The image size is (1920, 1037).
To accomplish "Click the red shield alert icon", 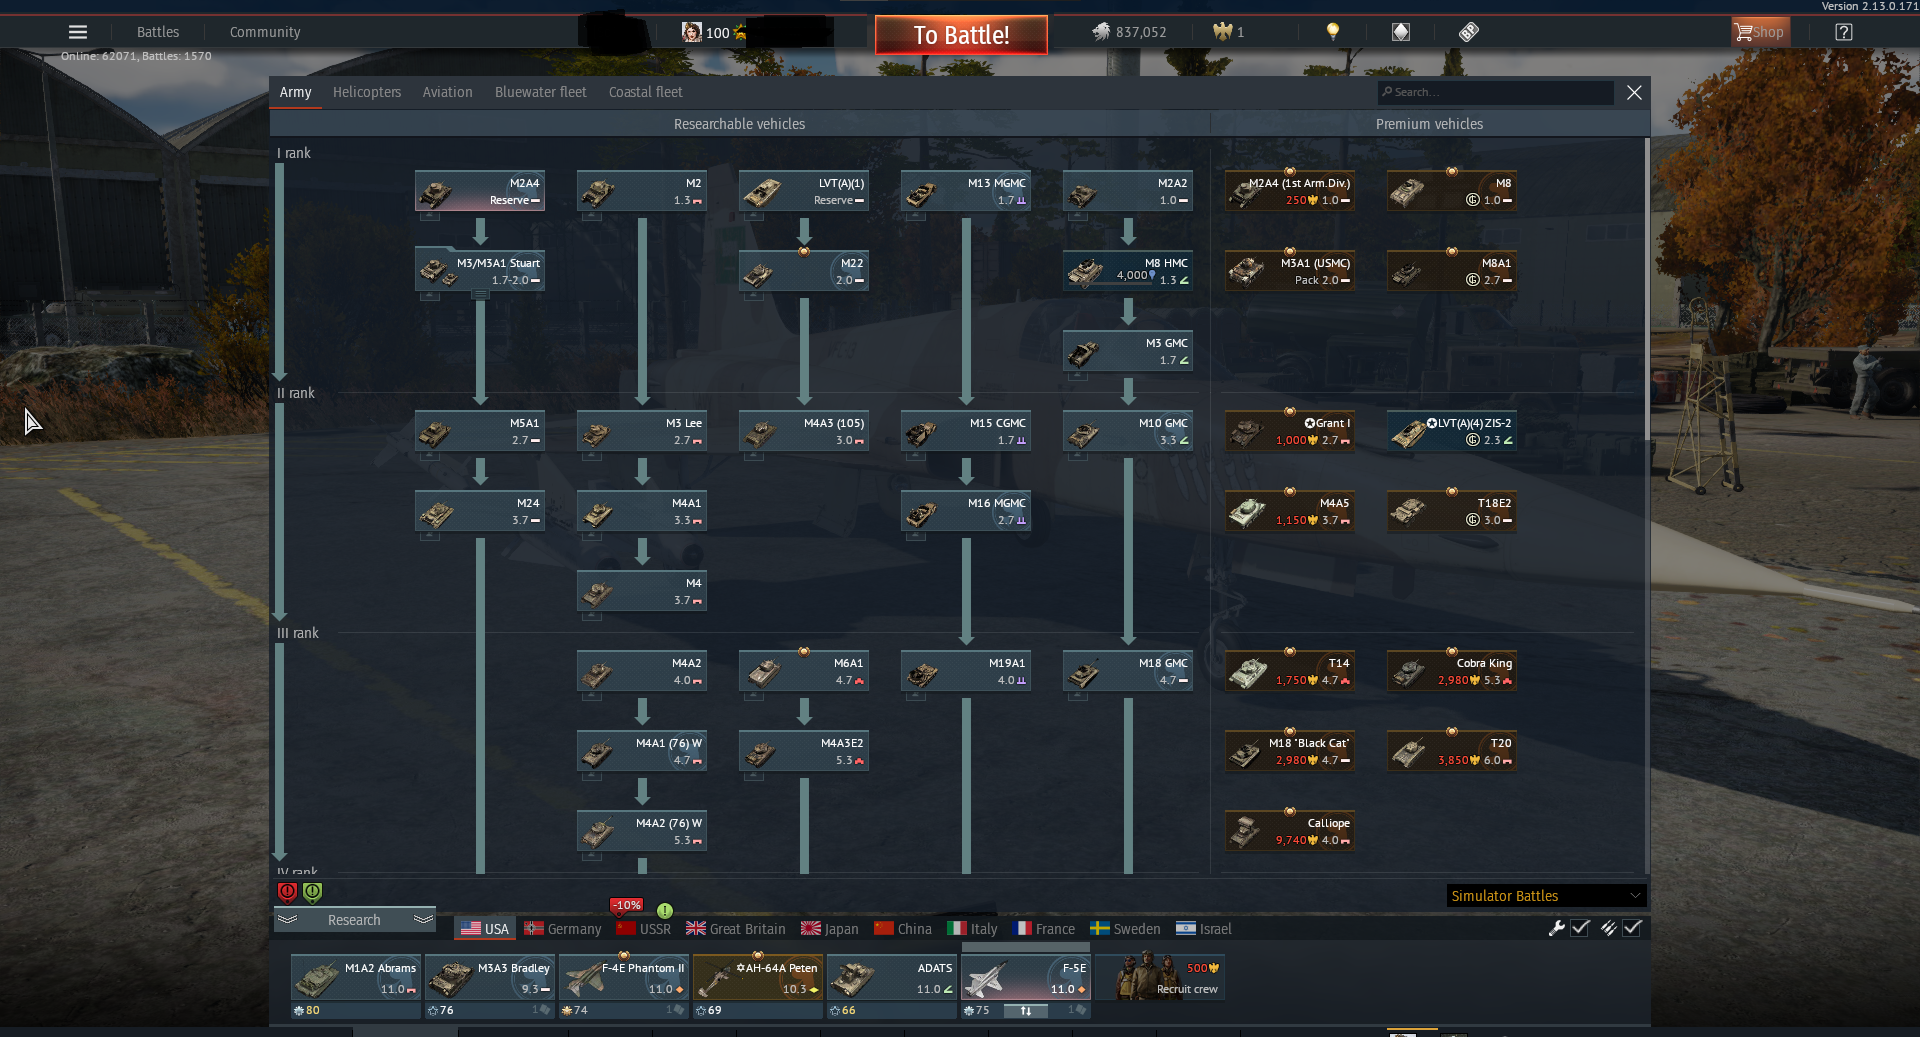I will [x=287, y=891].
